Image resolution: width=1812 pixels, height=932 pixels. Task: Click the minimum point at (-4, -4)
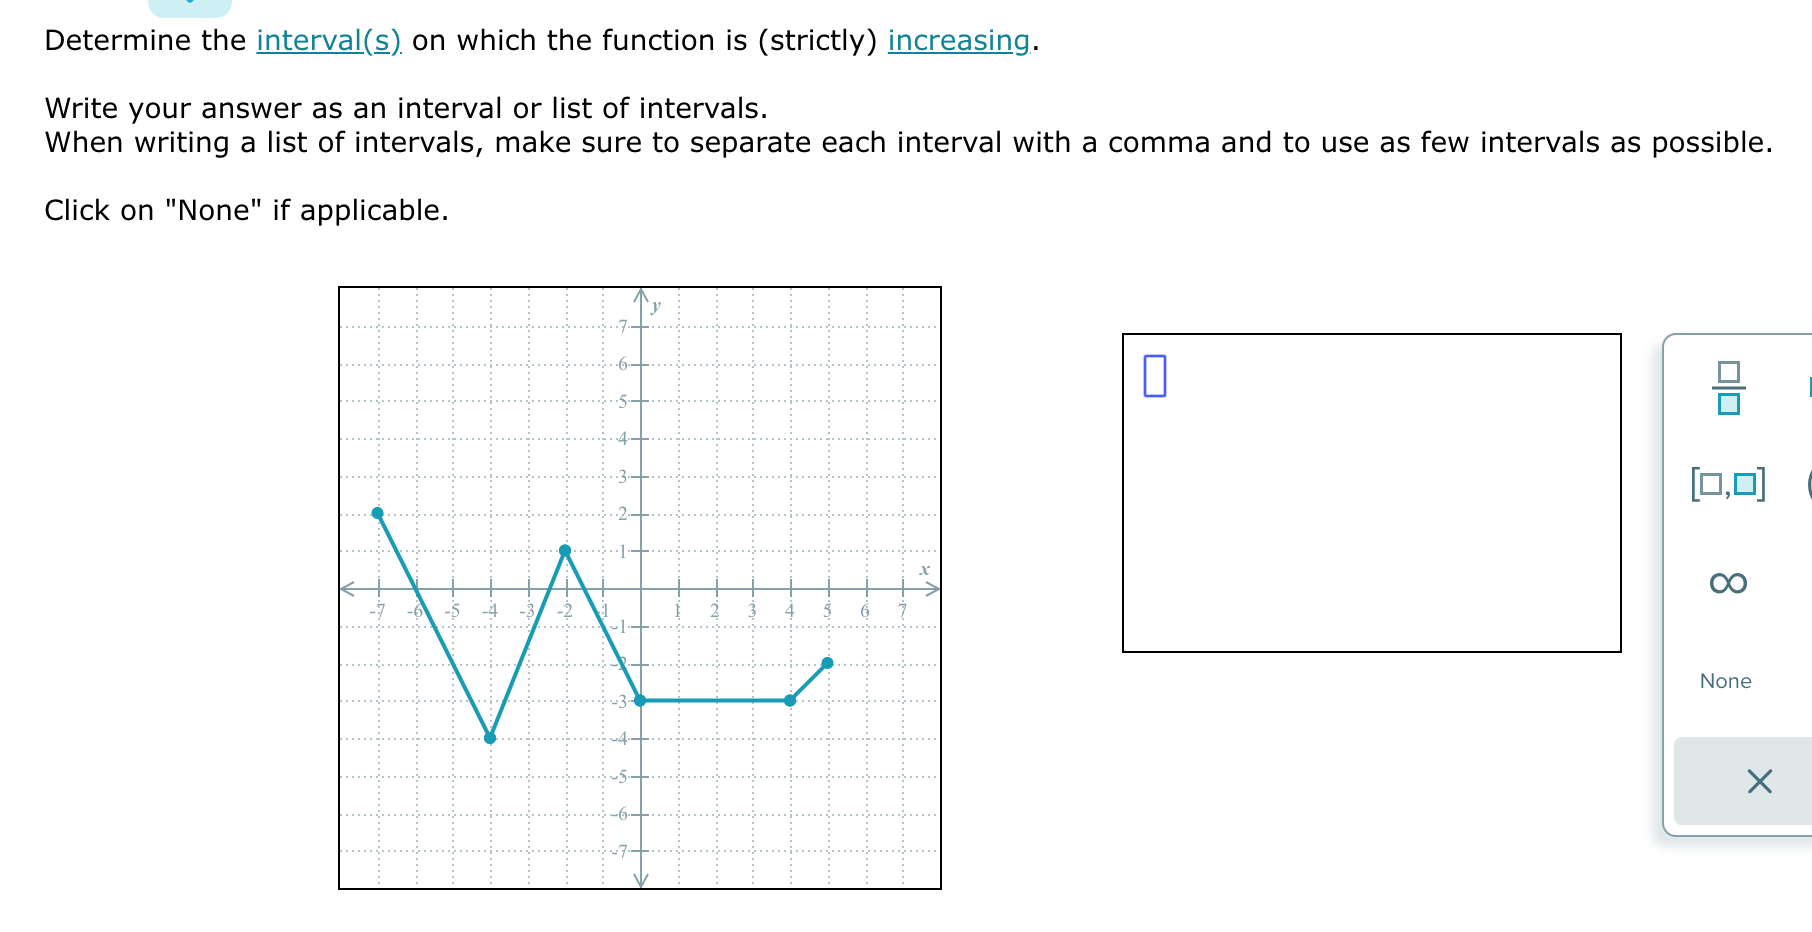click(x=490, y=739)
